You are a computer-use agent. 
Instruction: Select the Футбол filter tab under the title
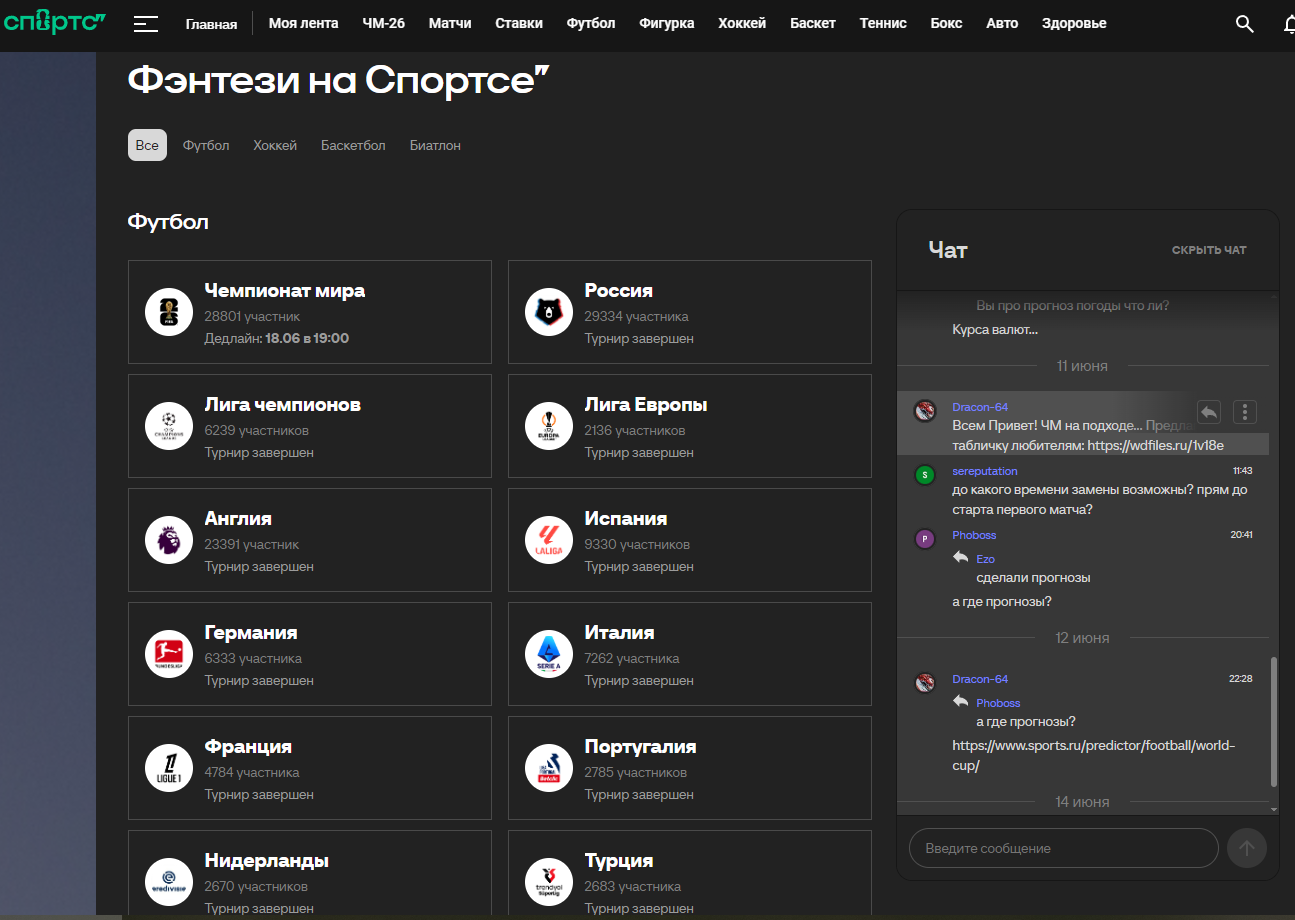pyautogui.click(x=206, y=145)
